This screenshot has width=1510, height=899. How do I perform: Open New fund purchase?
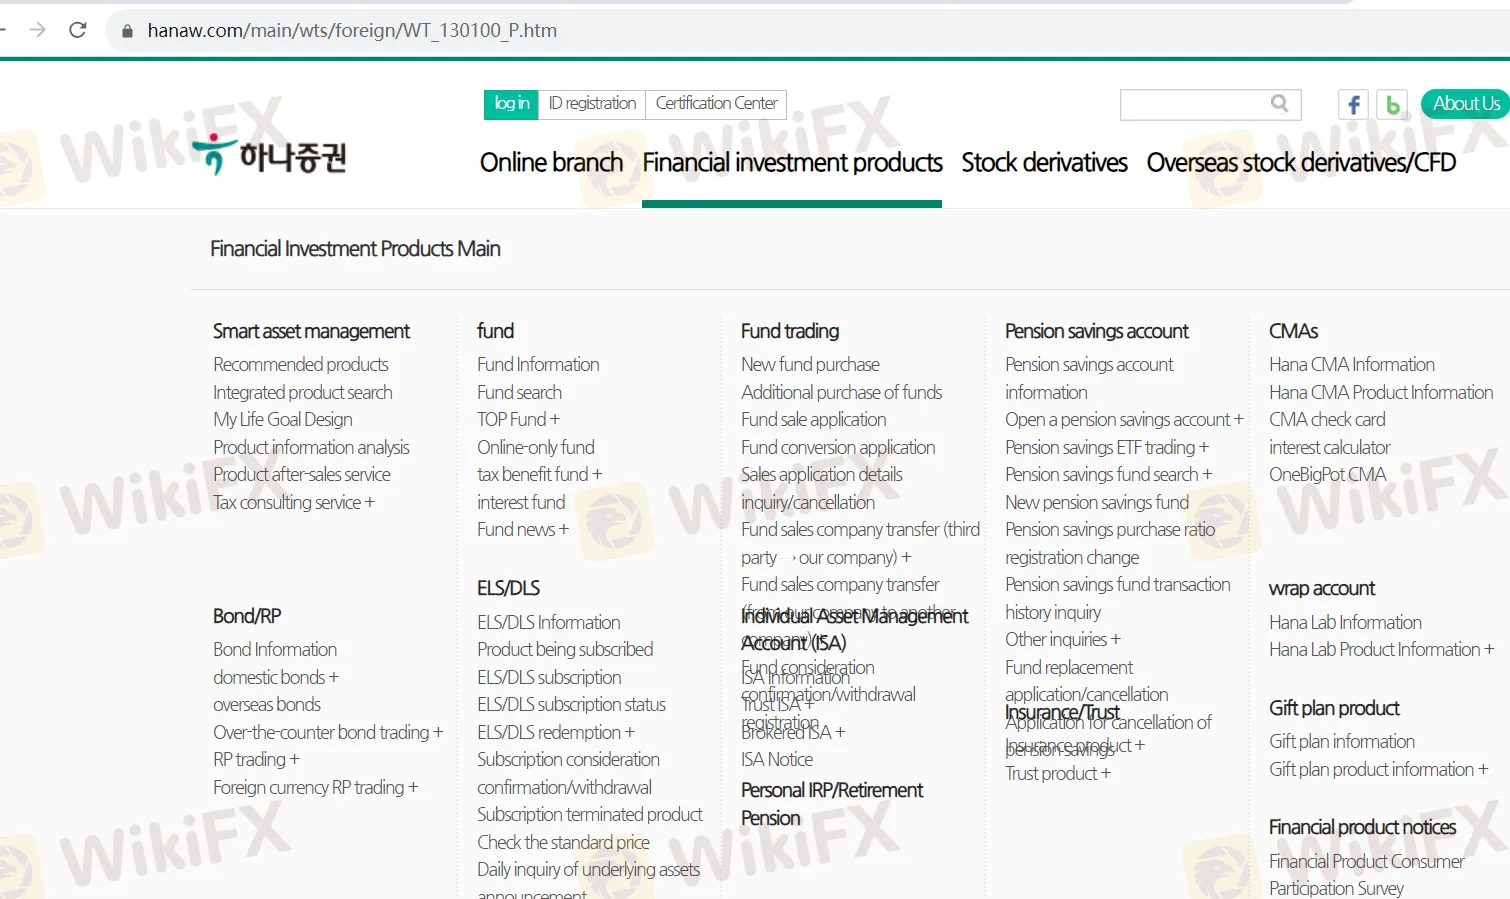point(810,364)
